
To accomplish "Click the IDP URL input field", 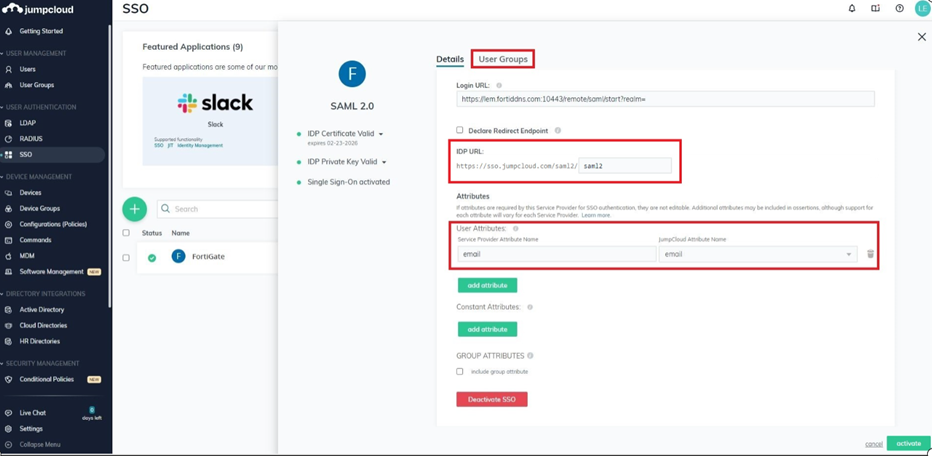I will click(x=624, y=166).
